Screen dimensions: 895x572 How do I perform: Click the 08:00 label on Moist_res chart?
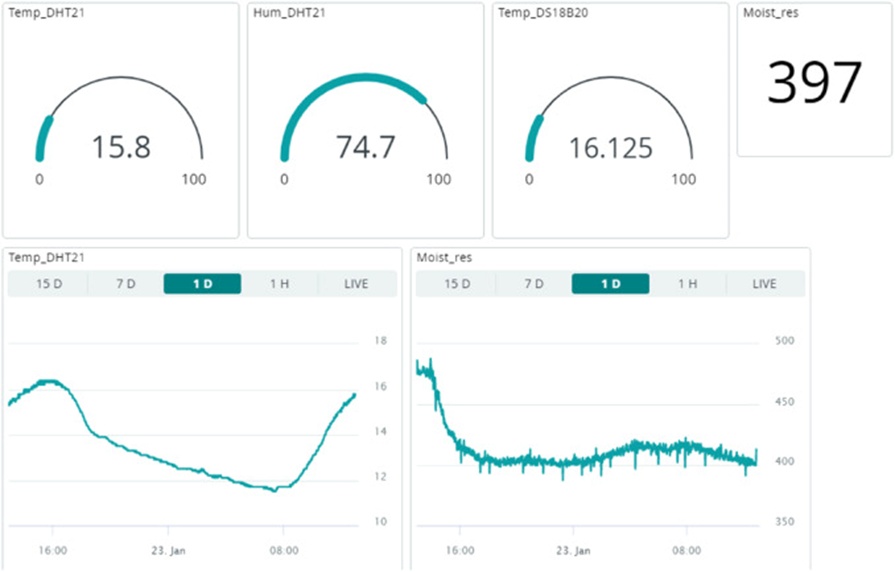coord(686,550)
